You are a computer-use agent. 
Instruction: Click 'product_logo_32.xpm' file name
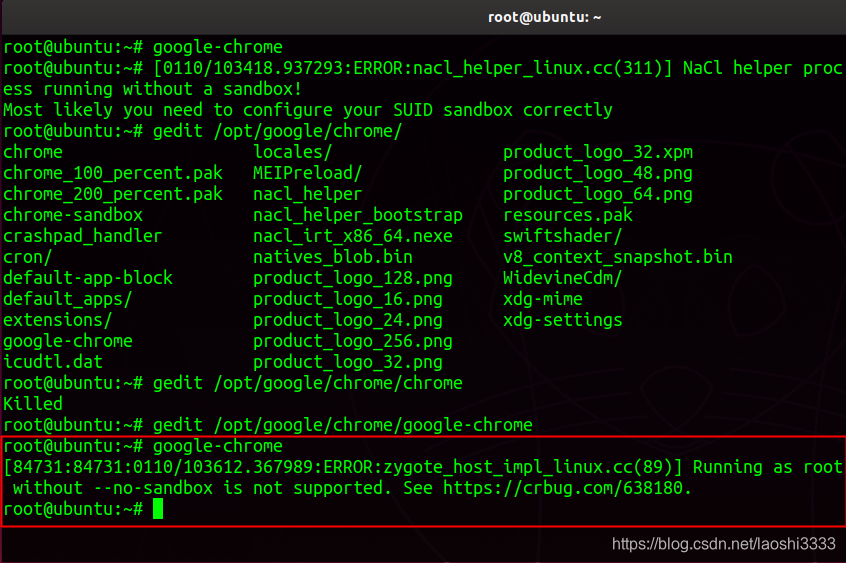click(x=598, y=153)
